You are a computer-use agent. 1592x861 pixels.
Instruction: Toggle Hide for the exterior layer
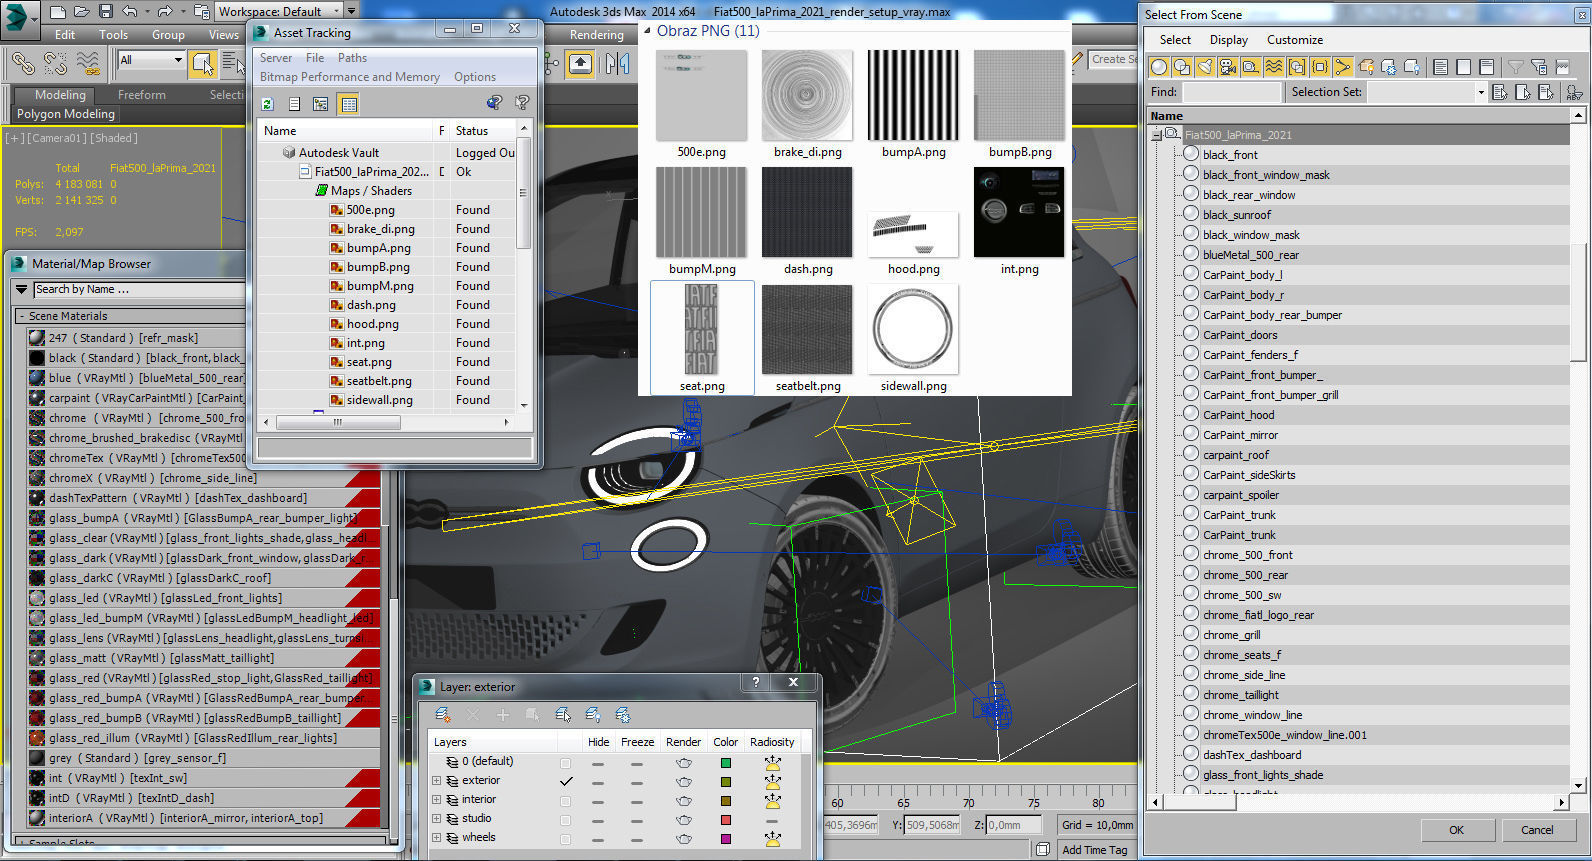598,781
